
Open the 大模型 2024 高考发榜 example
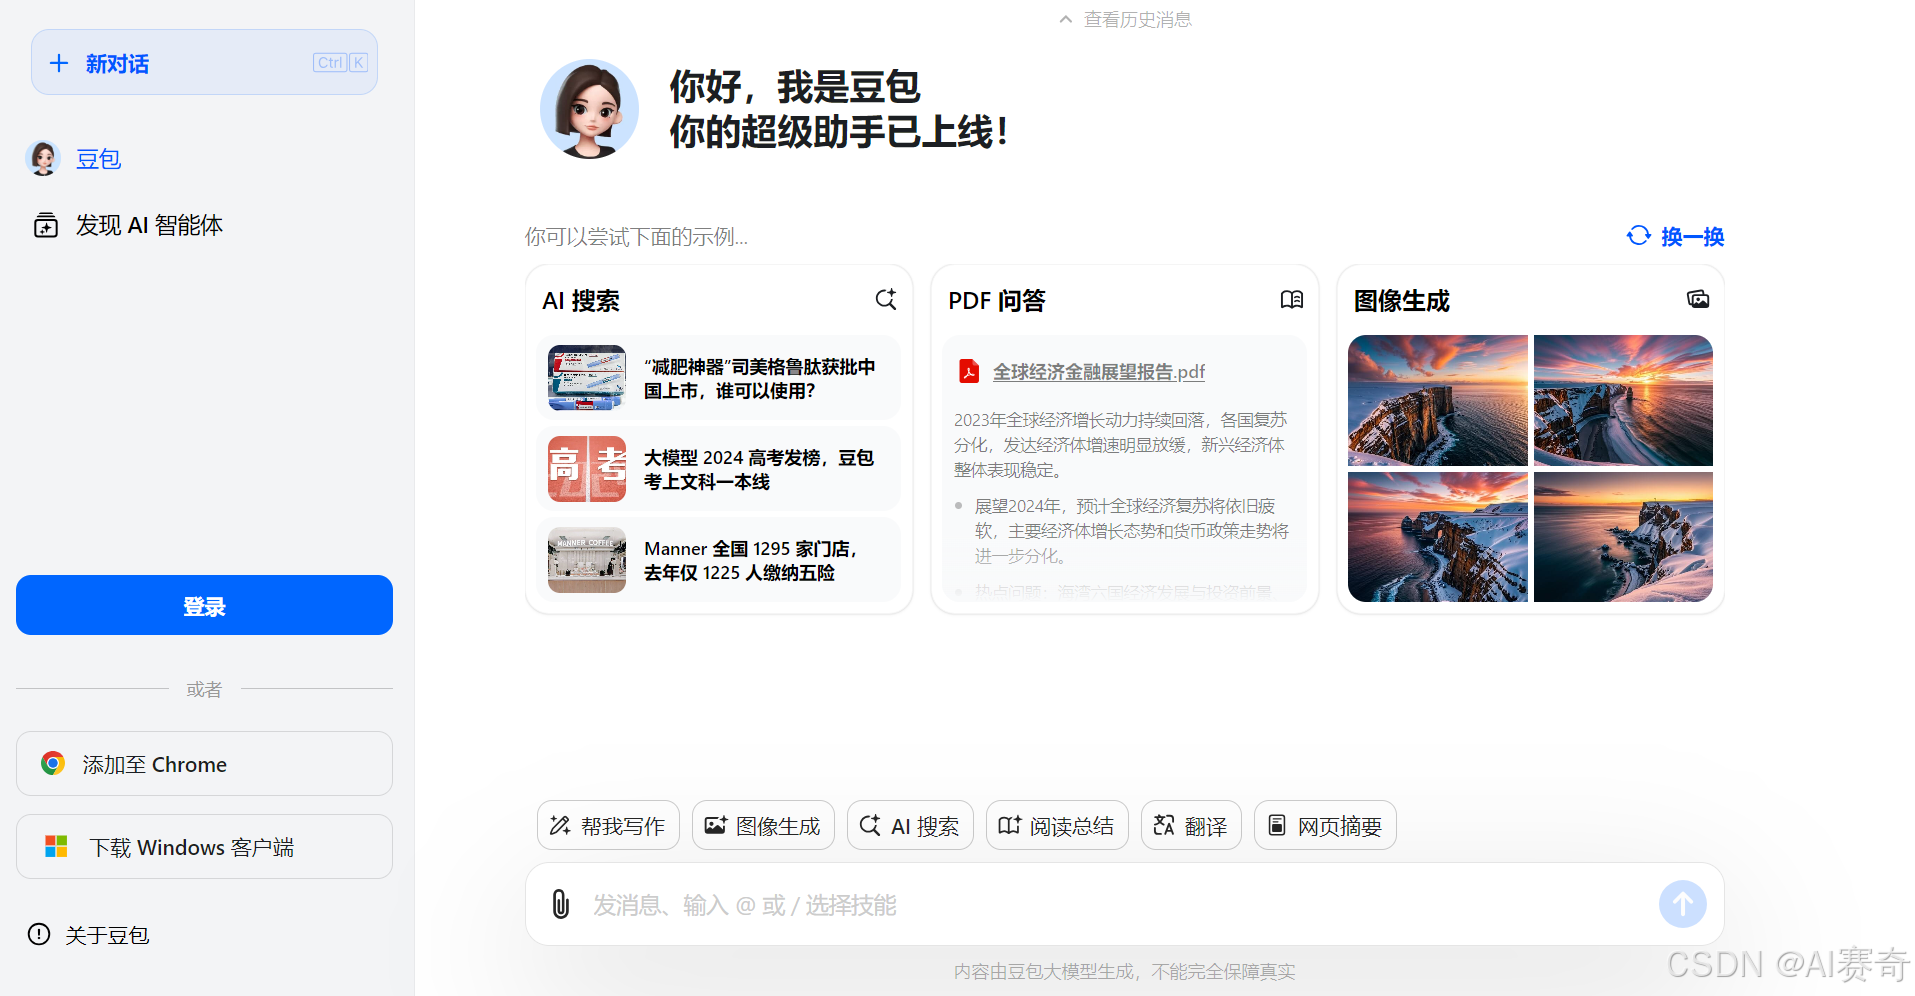point(718,469)
